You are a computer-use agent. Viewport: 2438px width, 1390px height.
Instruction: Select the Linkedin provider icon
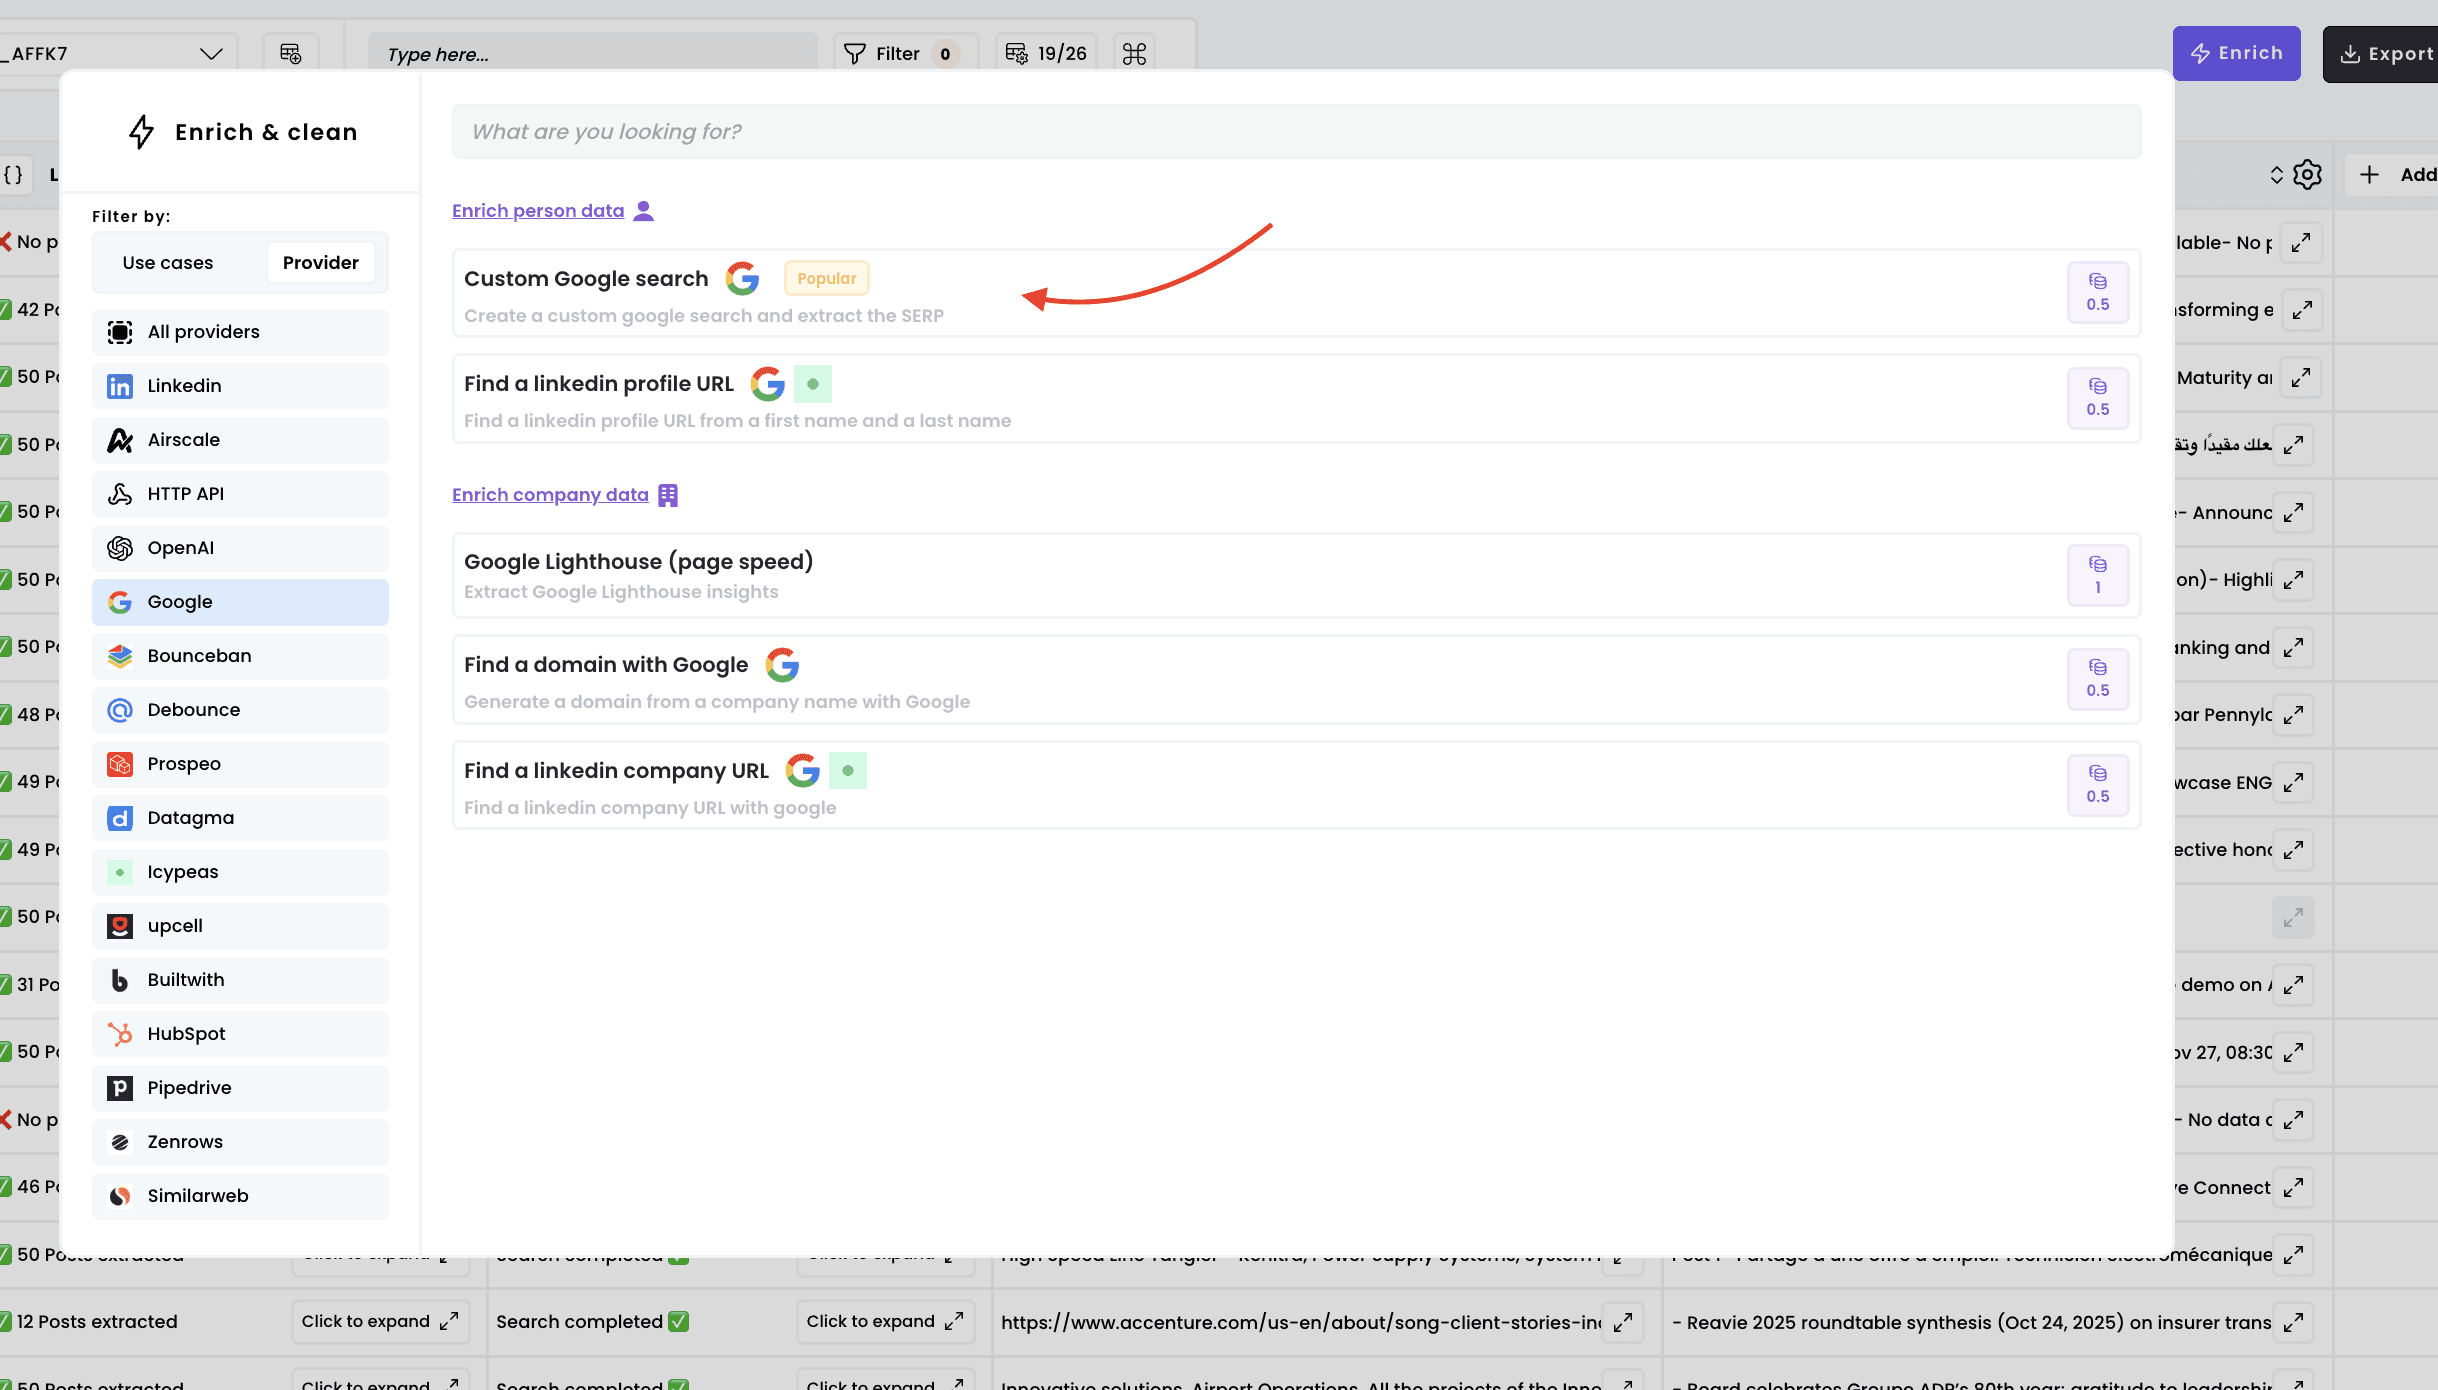120,386
